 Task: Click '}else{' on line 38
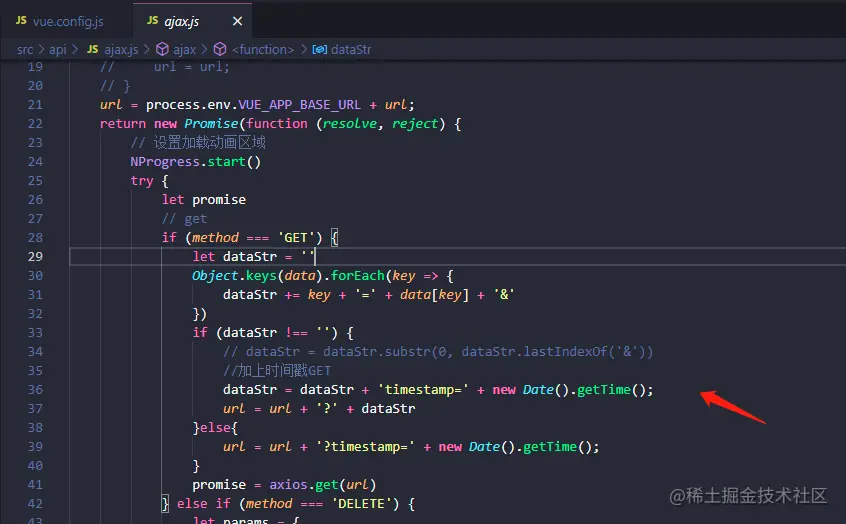pyautogui.click(x=215, y=428)
